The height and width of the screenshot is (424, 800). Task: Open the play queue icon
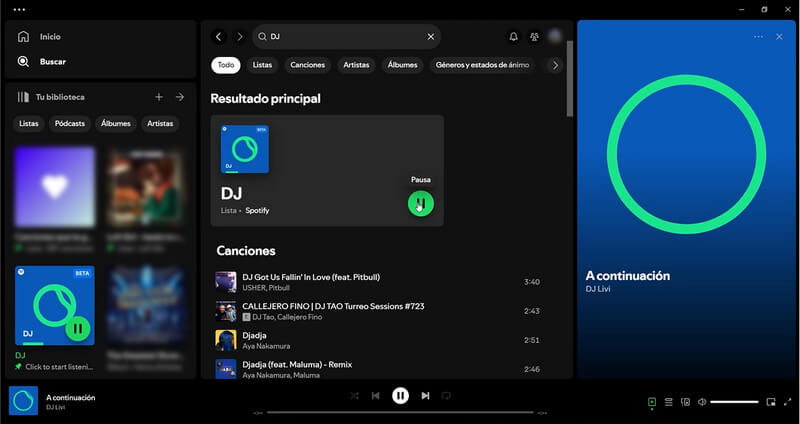point(668,402)
